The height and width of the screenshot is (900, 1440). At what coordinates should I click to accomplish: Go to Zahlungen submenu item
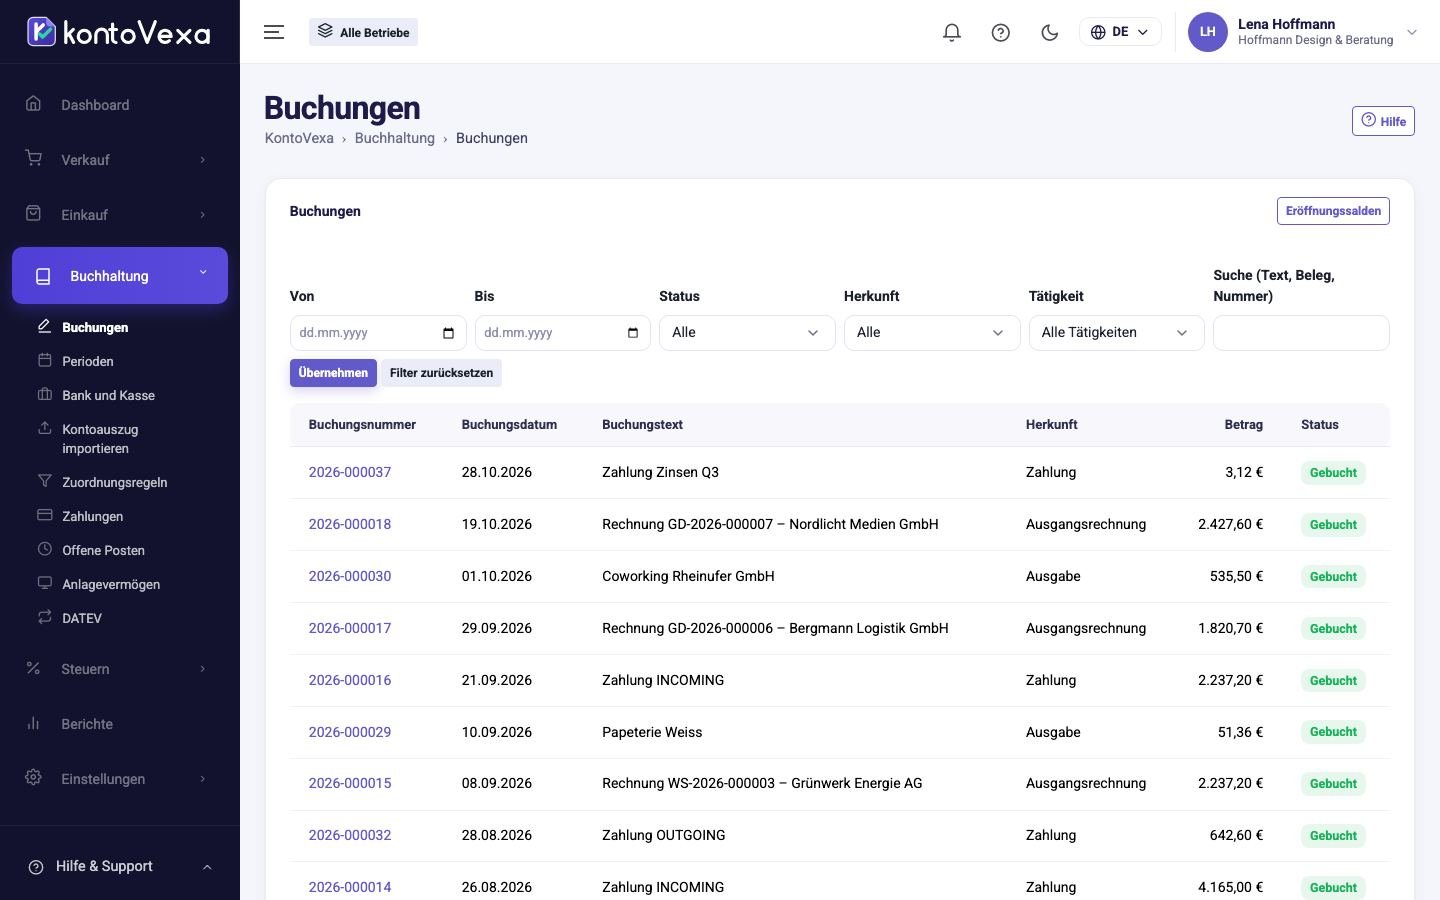(x=92, y=516)
